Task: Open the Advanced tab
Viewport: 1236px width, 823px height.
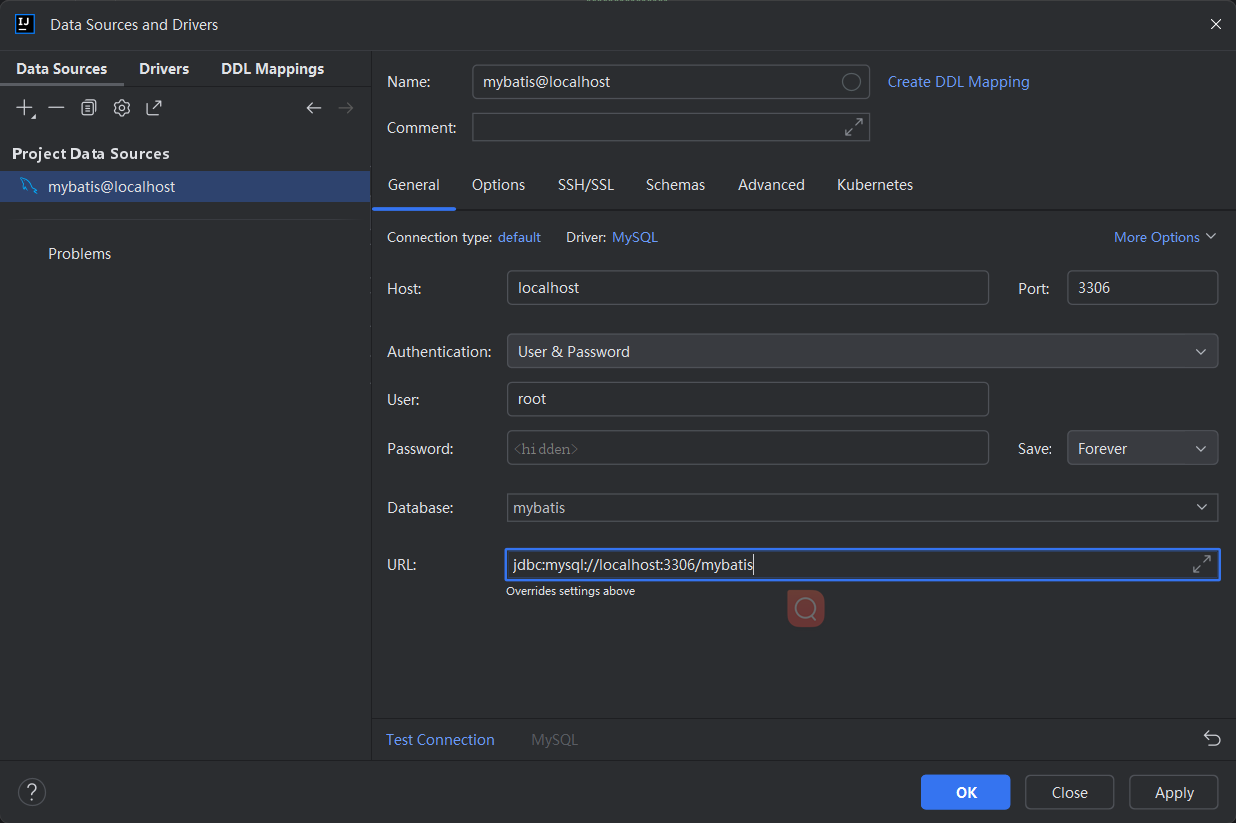Action: [x=771, y=185]
